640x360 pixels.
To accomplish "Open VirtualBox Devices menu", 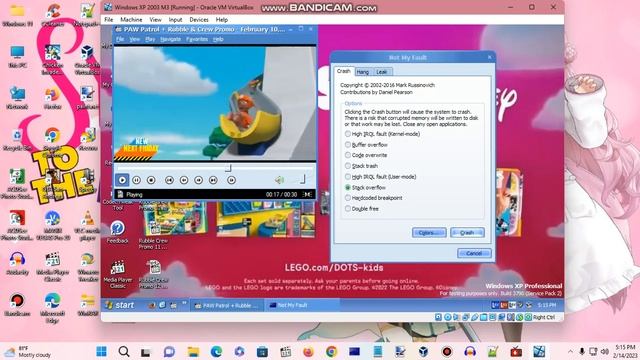I will [x=199, y=20].
